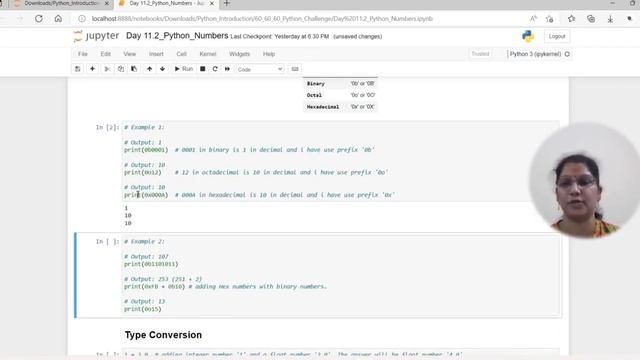Open the Code cell type dropdown
Image resolution: width=640 pixels, height=360 pixels.
click(260, 69)
